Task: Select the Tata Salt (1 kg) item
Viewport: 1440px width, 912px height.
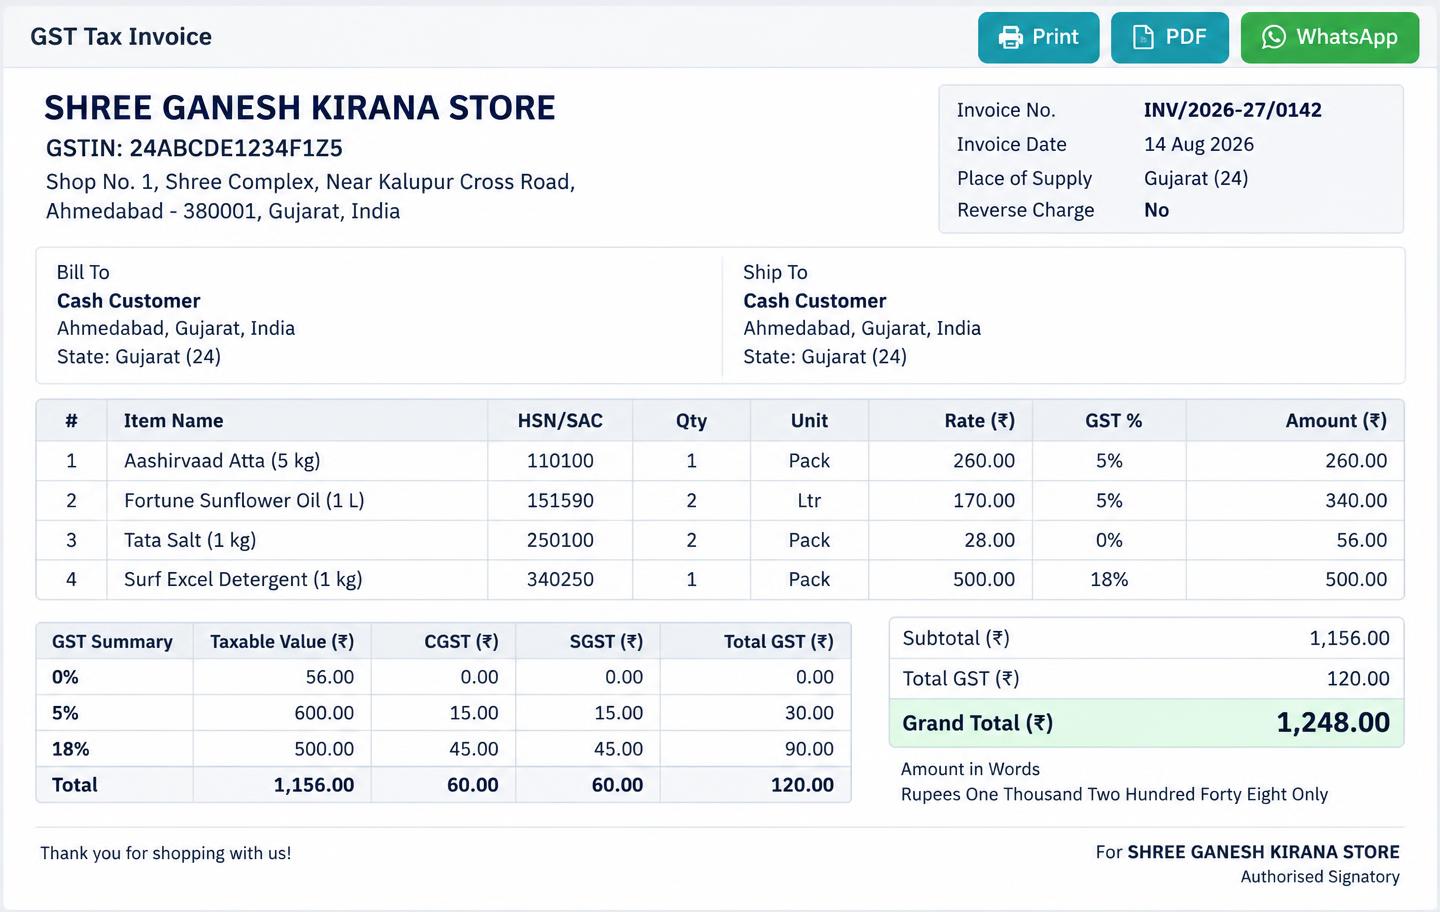Action: (x=190, y=540)
